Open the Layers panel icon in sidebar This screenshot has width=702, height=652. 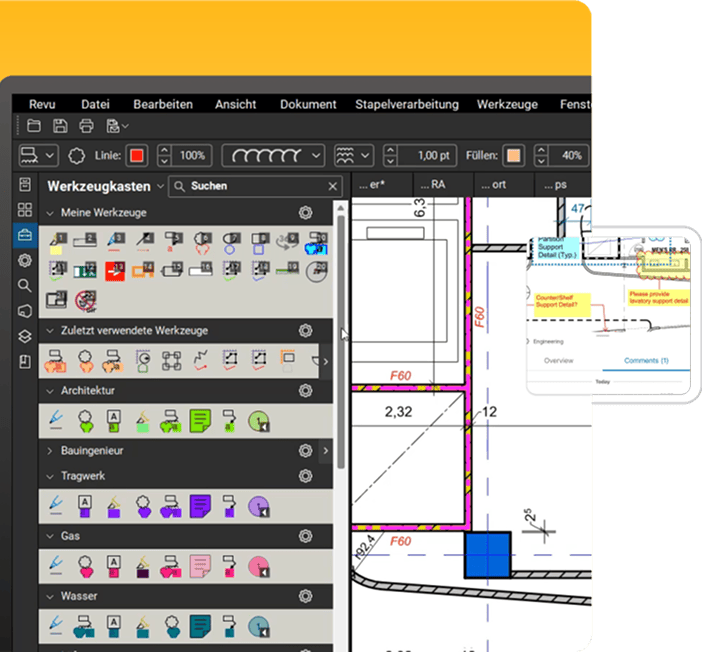[x=25, y=336]
